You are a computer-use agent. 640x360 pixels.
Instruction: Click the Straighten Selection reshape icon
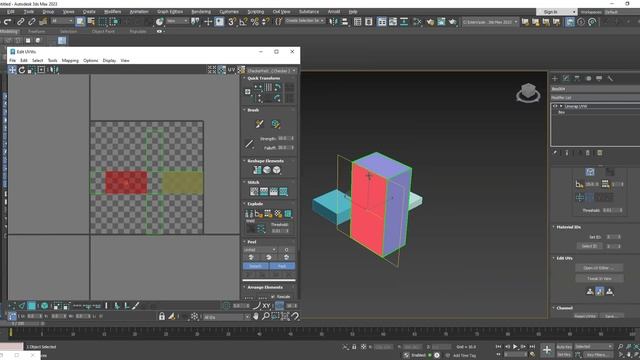click(x=257, y=170)
